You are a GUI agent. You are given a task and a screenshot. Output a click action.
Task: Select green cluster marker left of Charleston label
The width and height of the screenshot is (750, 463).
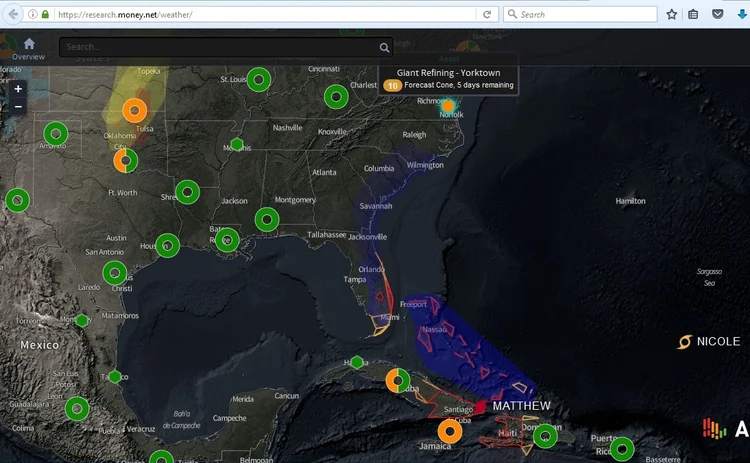(336, 97)
